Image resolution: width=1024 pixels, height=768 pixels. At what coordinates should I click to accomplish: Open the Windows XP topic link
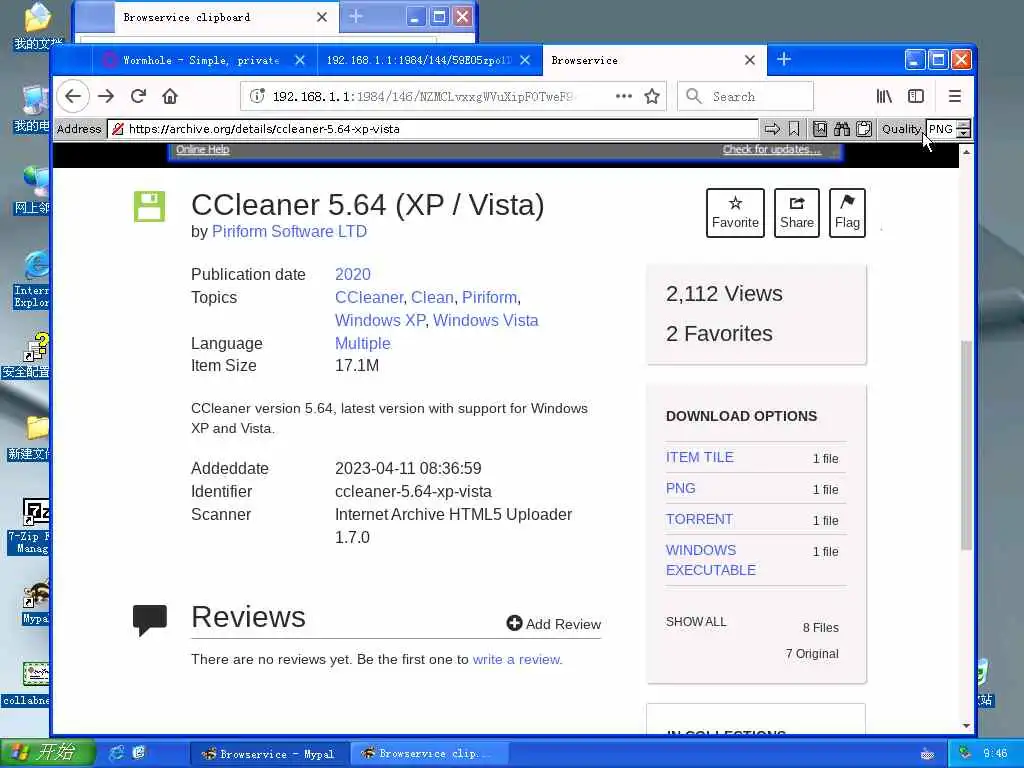pos(380,321)
